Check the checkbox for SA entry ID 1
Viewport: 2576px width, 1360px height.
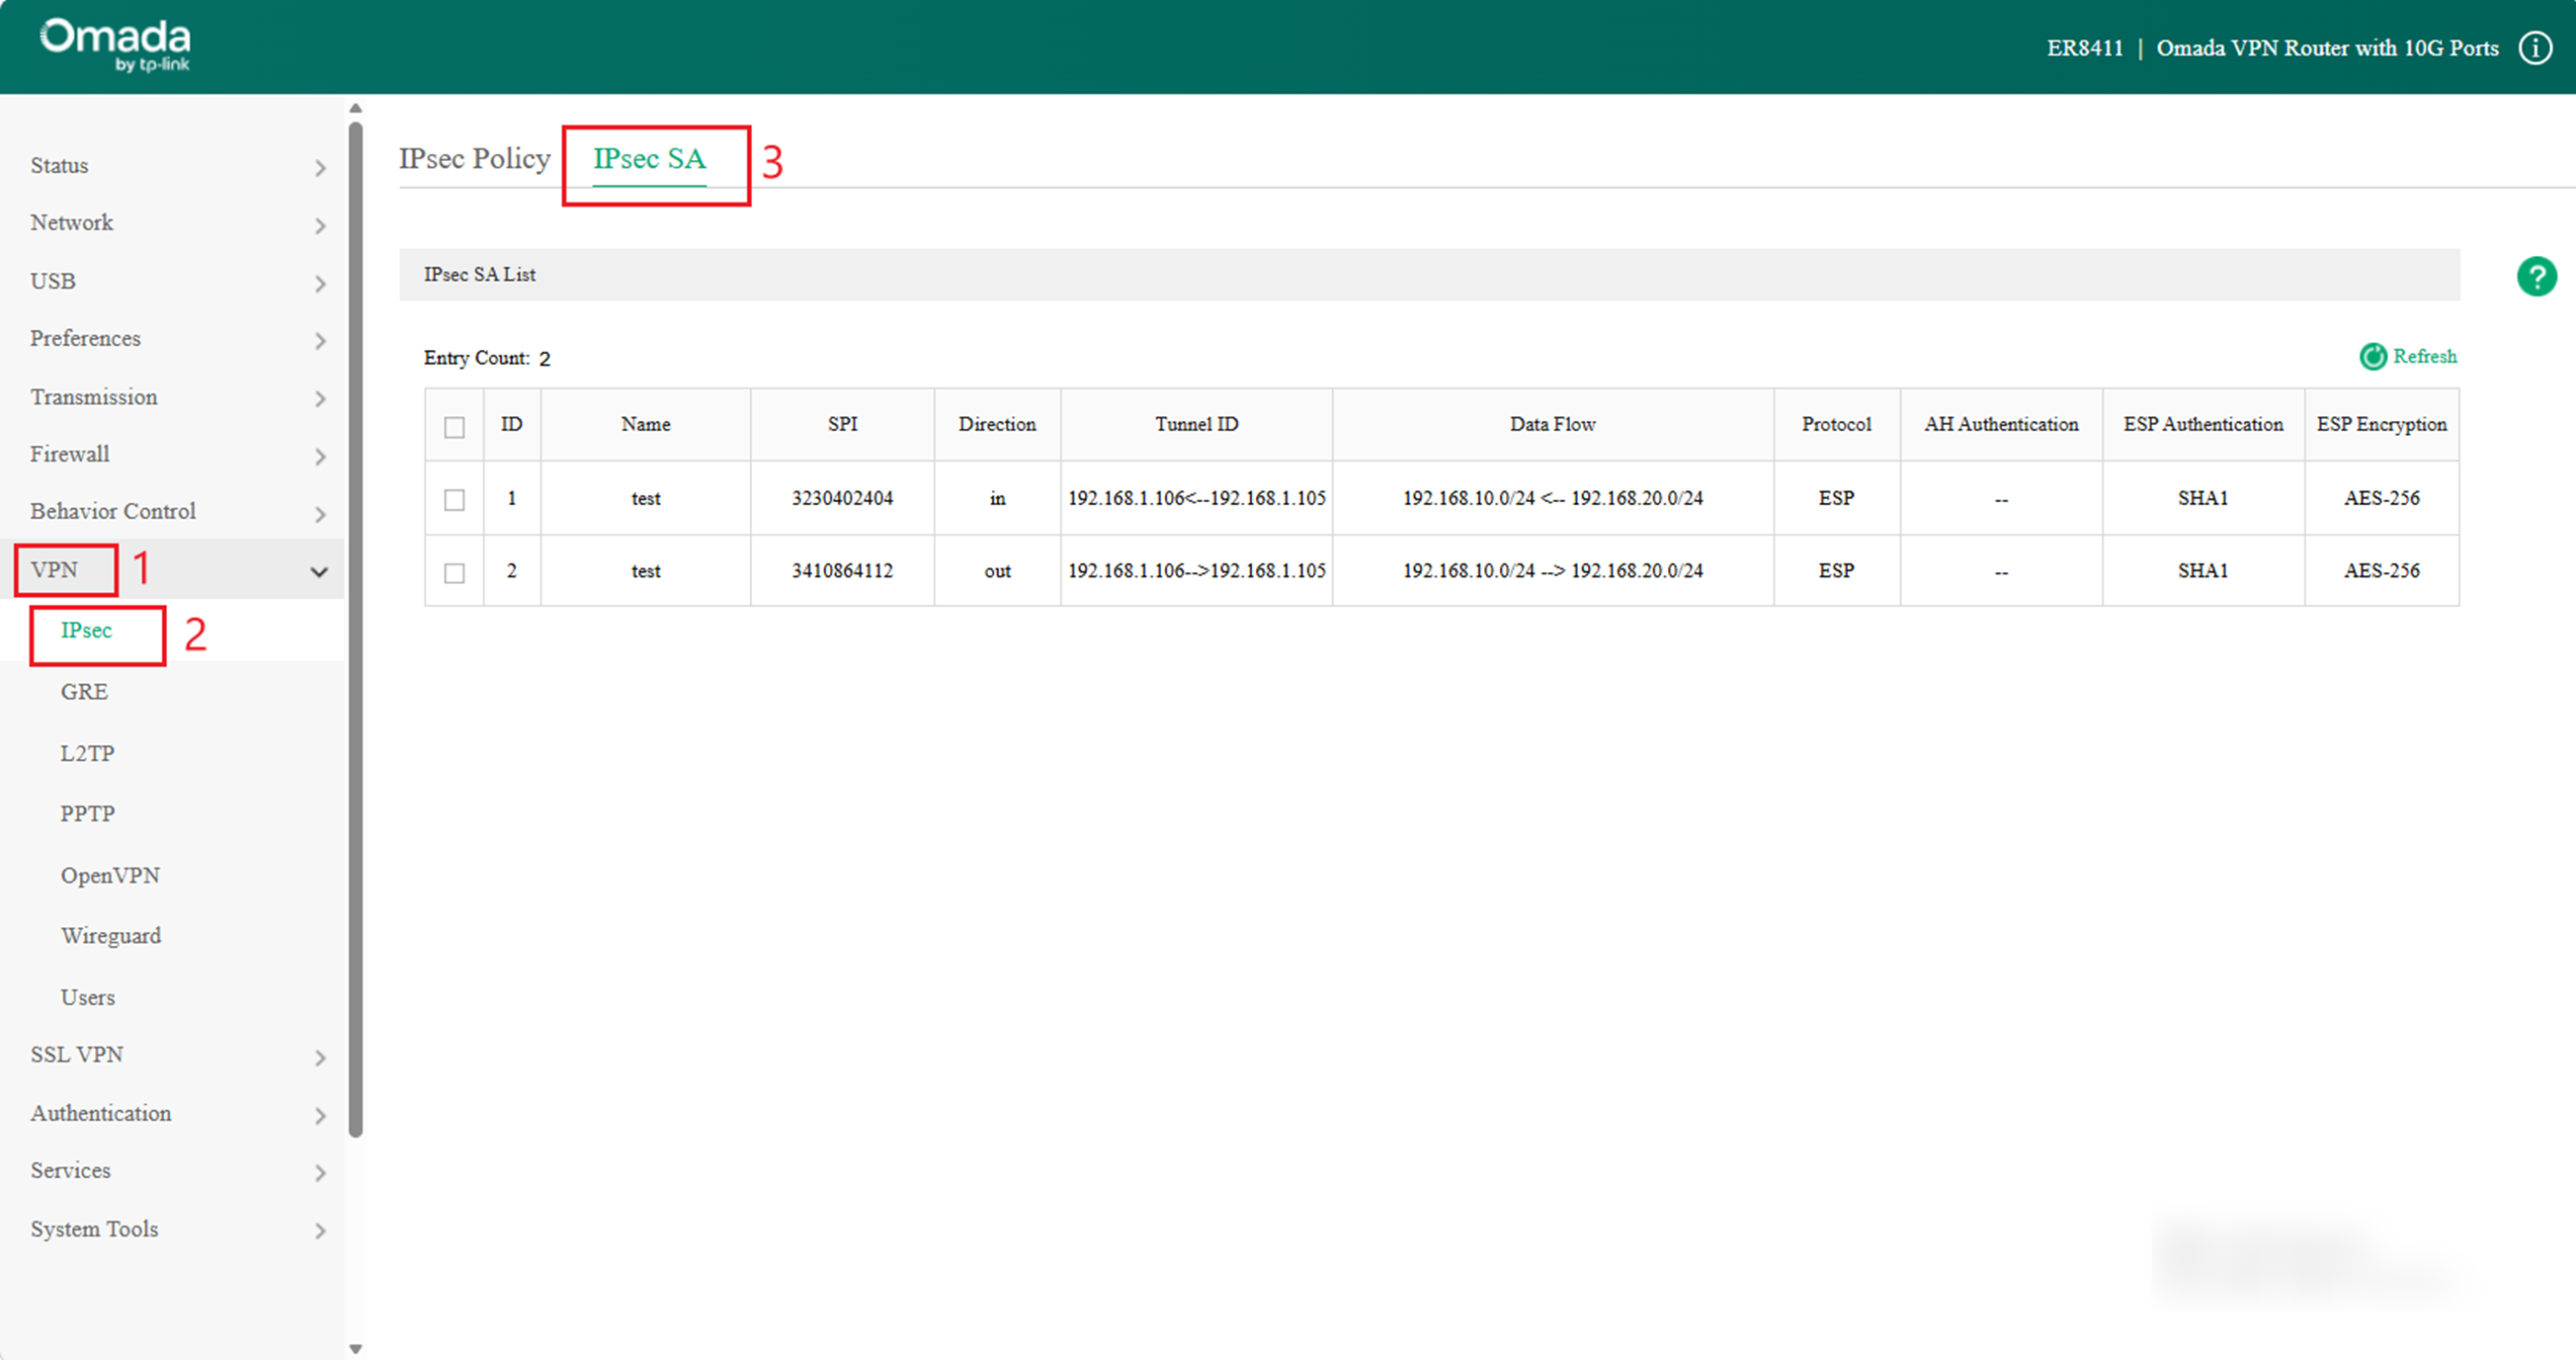pyautogui.click(x=454, y=498)
